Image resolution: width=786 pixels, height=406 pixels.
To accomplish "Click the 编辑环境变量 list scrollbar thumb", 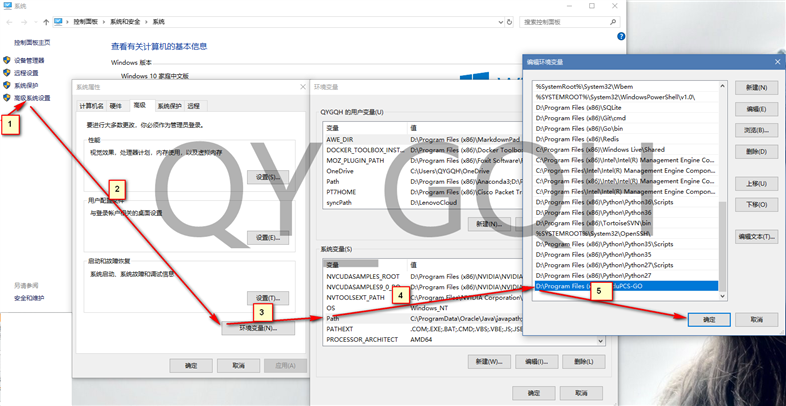I will click(x=722, y=247).
